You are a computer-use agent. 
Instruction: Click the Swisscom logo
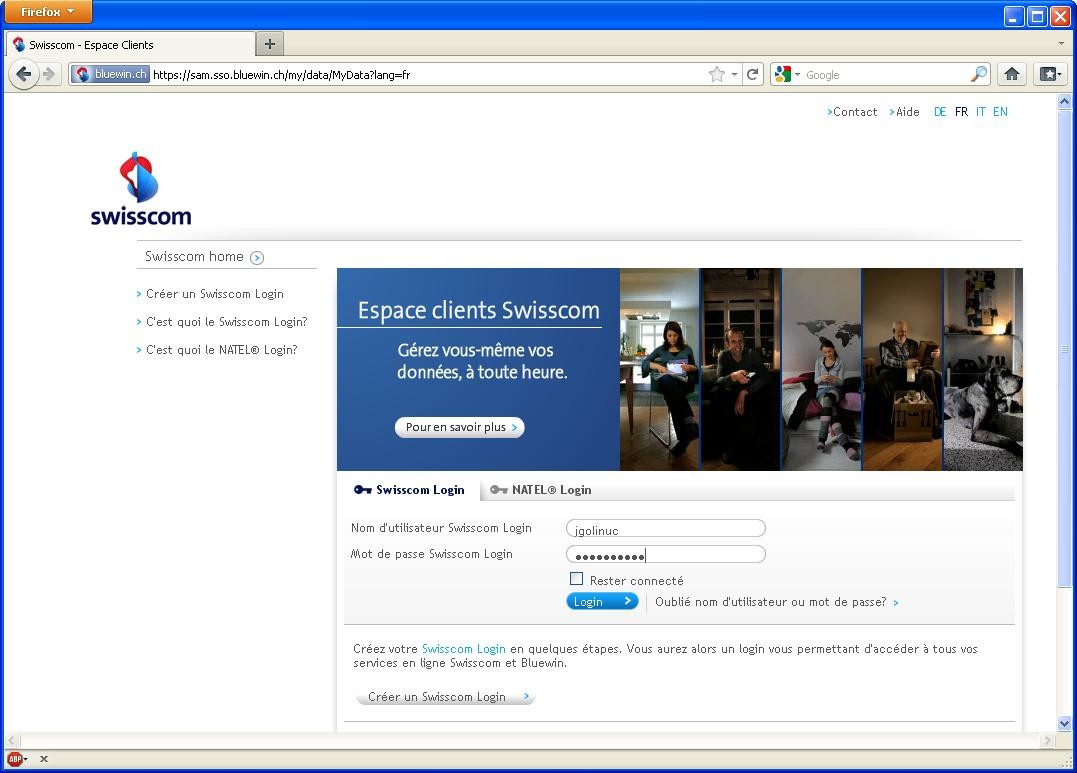pyautogui.click(x=140, y=187)
